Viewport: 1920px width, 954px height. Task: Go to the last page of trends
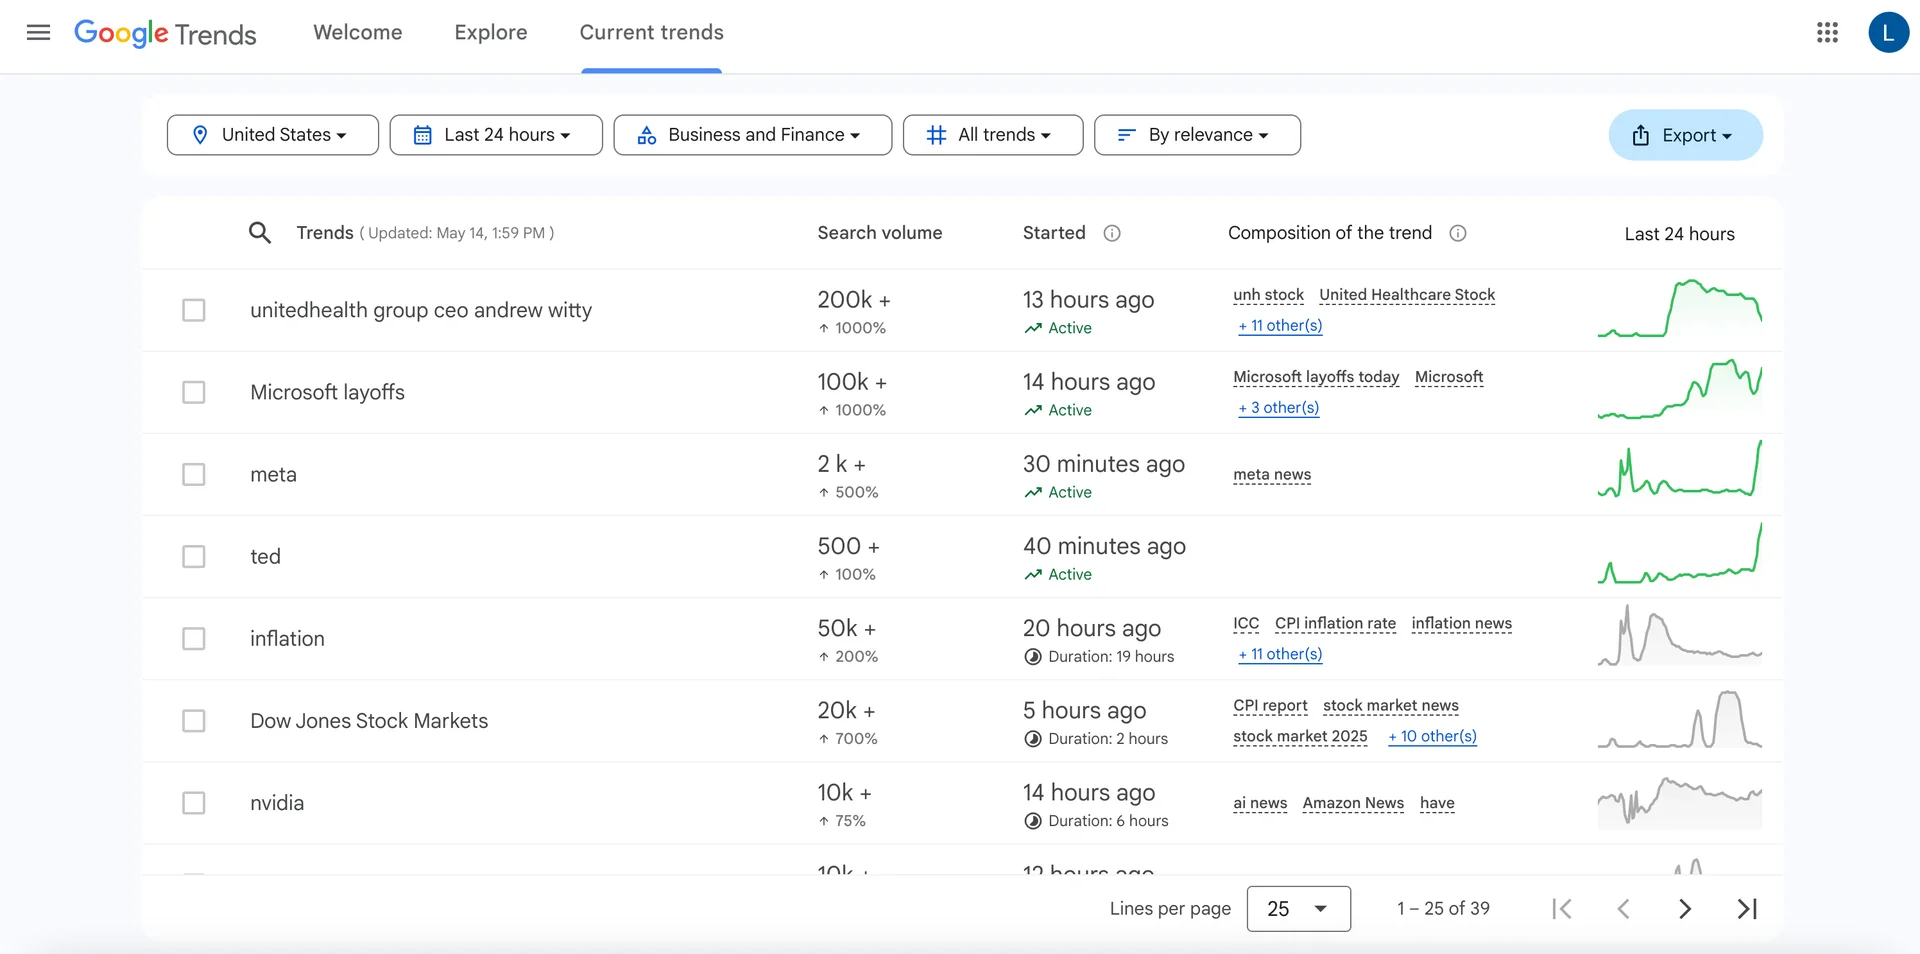[x=1747, y=908]
